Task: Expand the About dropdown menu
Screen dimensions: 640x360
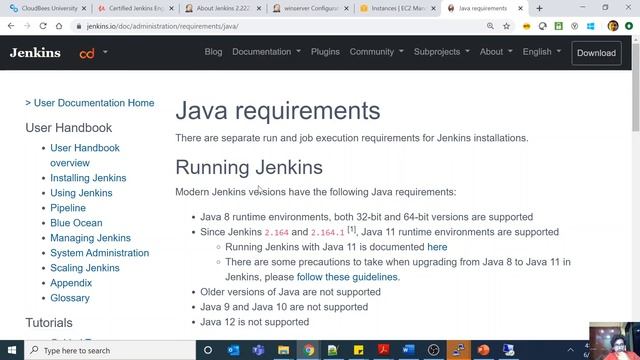Action: 496,52
